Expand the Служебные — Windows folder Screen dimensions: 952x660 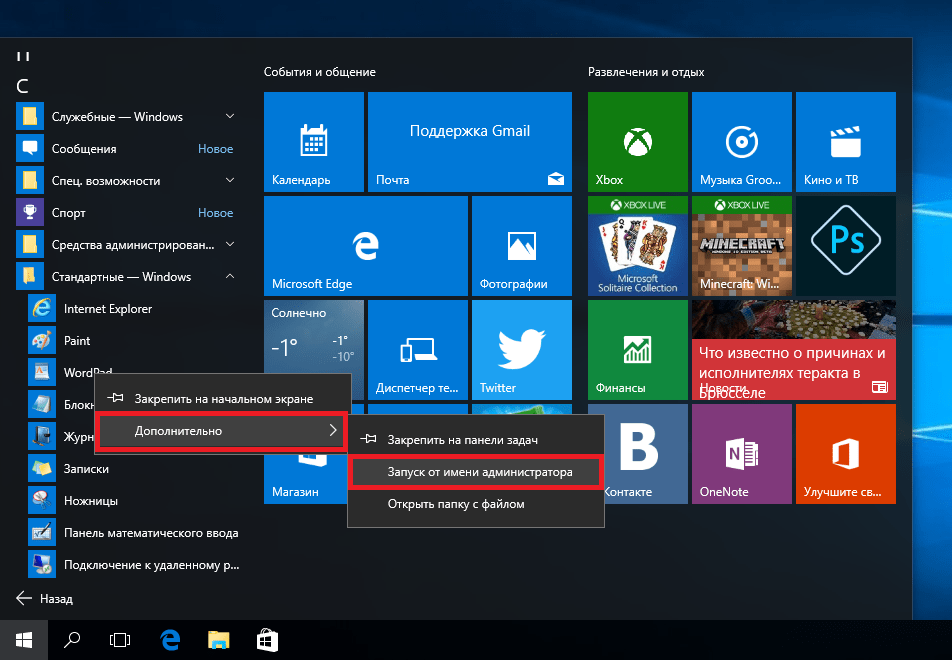pos(230,117)
